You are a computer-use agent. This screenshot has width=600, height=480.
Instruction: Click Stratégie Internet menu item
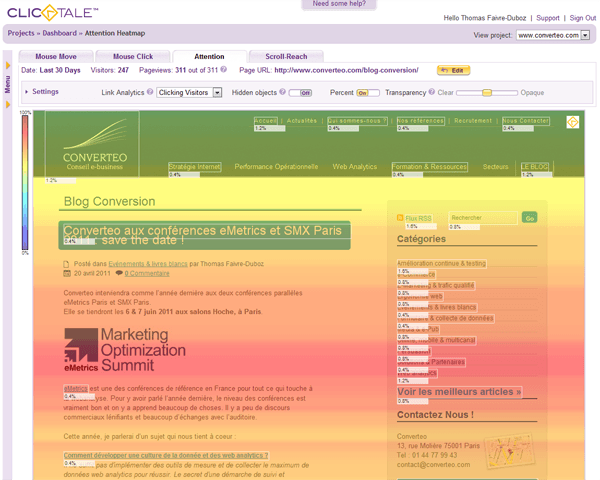point(195,167)
